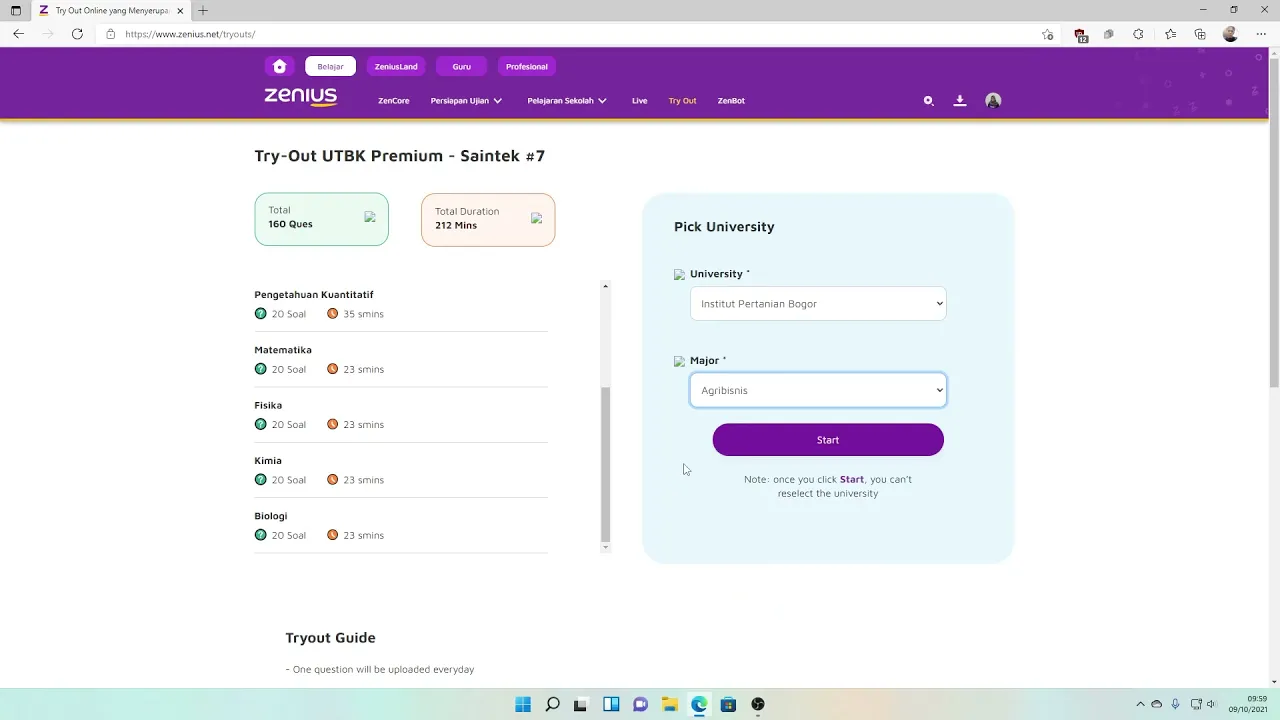Click the subject list scroll up arrow
The width and height of the screenshot is (1280, 720).
pos(605,287)
